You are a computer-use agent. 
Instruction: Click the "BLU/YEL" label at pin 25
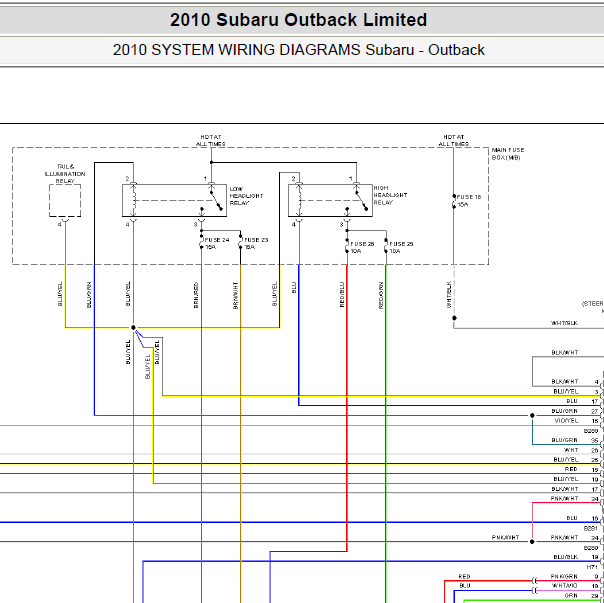point(565,460)
